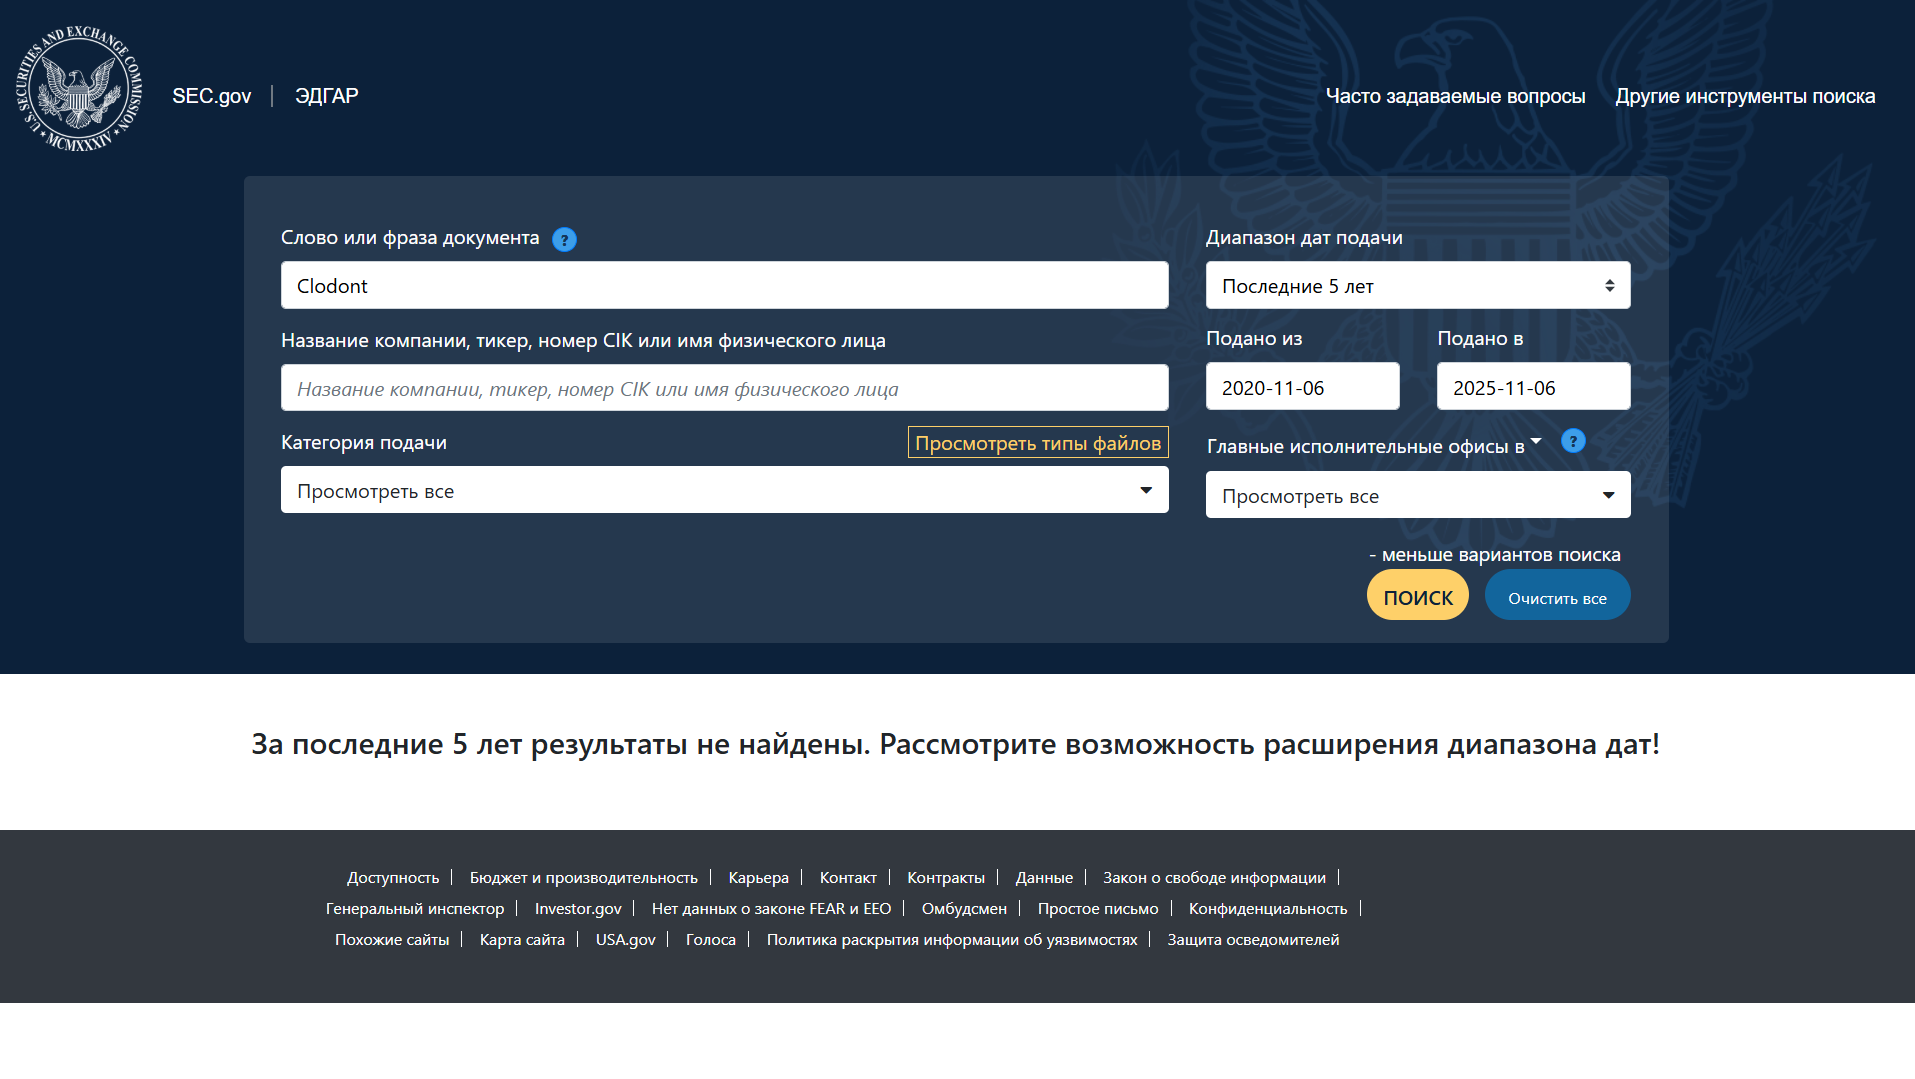Open the executive offices Просмотреть все dropdown

pos(1417,494)
